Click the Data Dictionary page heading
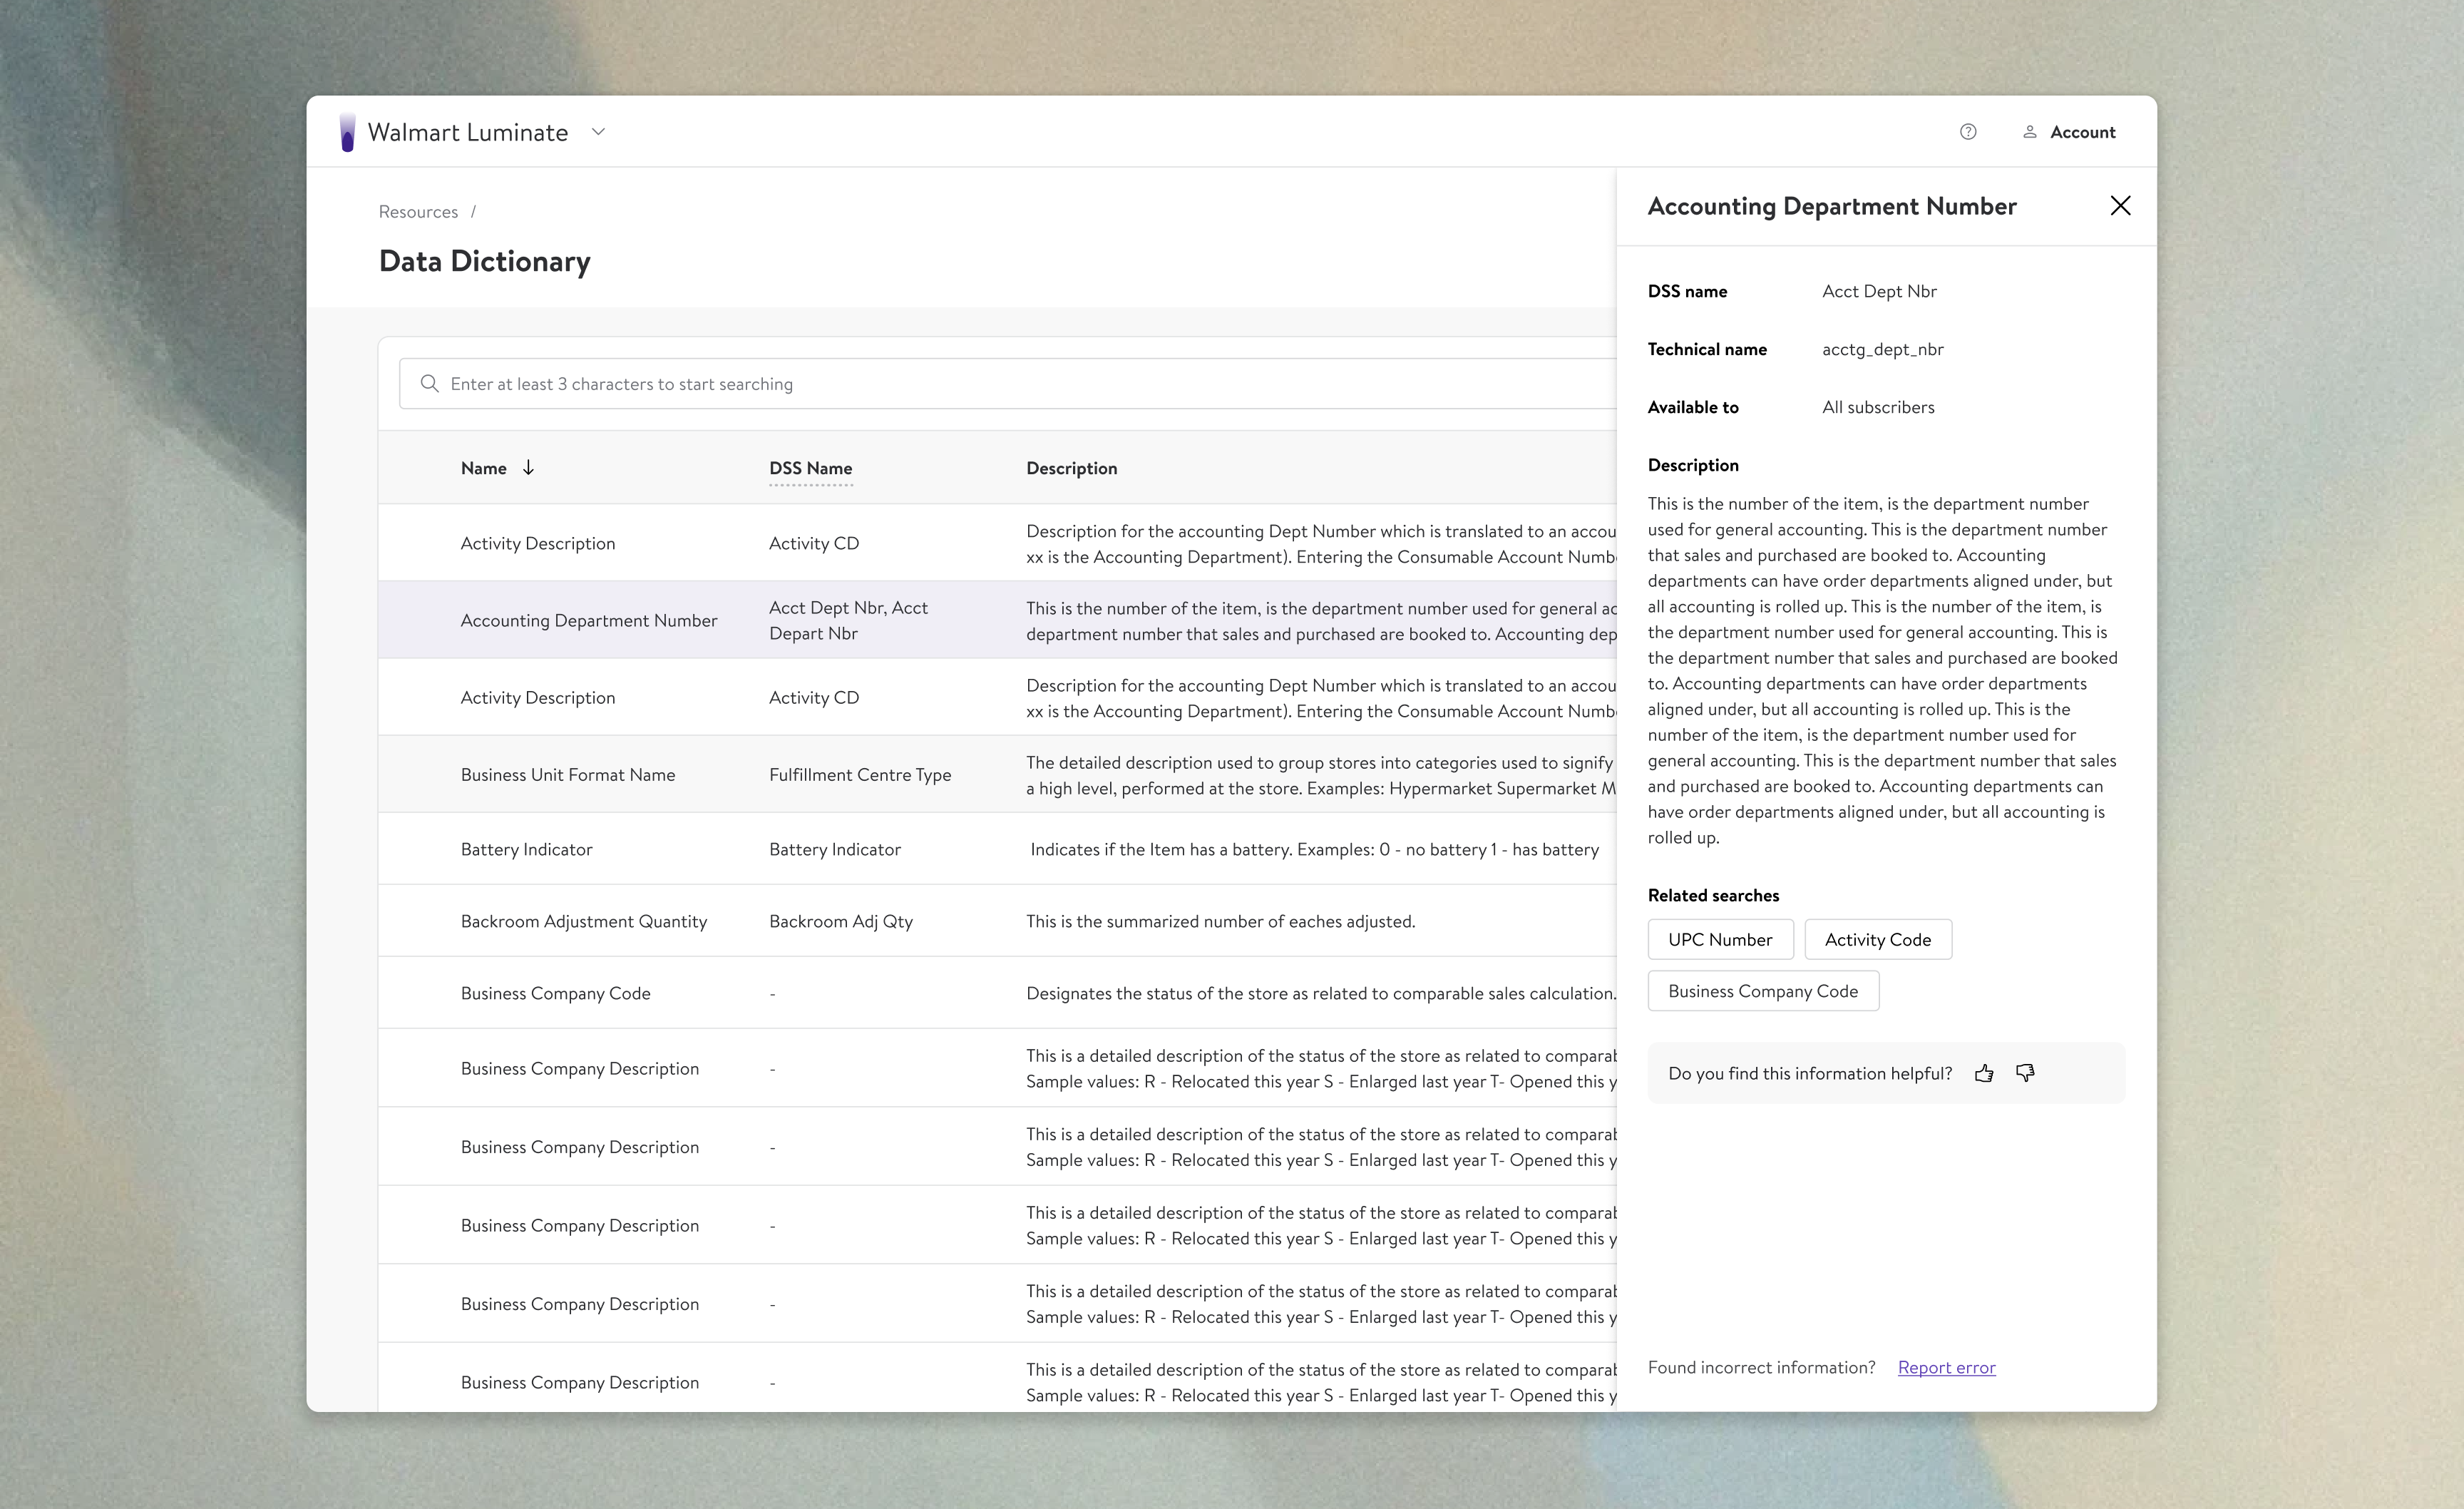Screen dimensions: 2464x1509 tap(484, 261)
